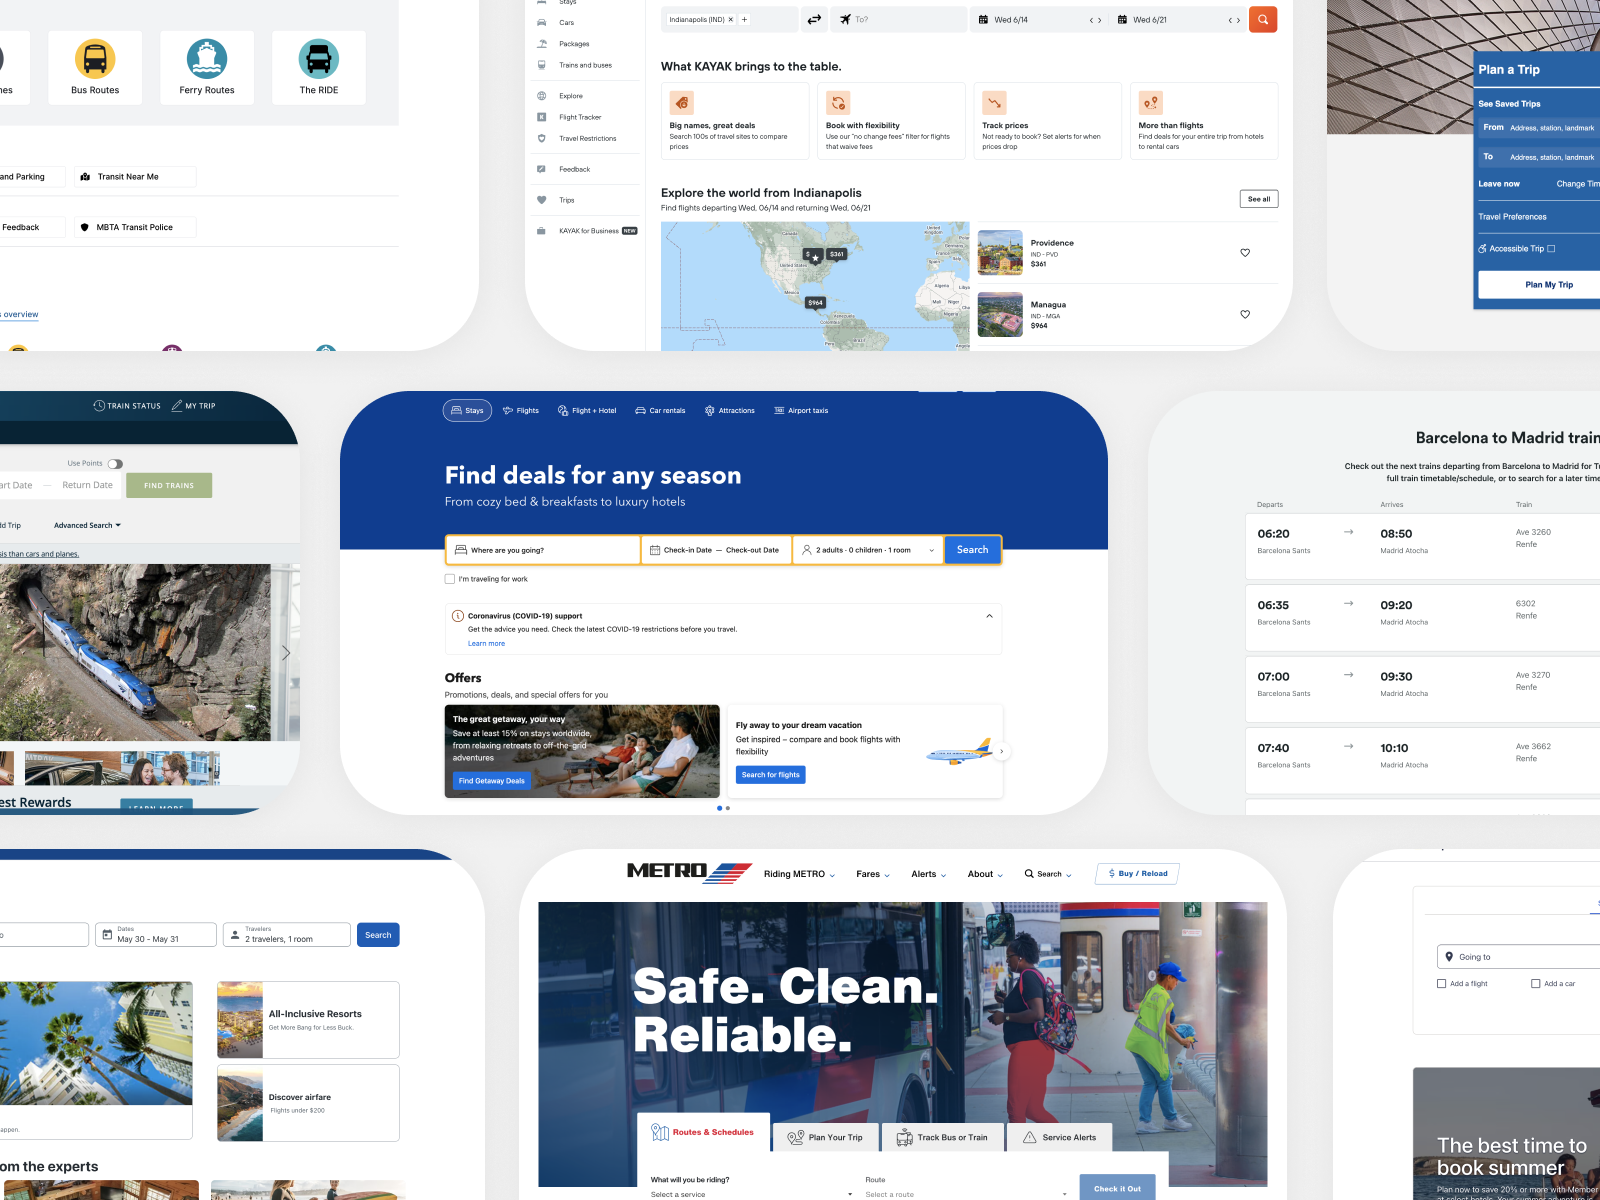Open the Ferry Routes icon tile
1600x1200 pixels.
(x=207, y=68)
